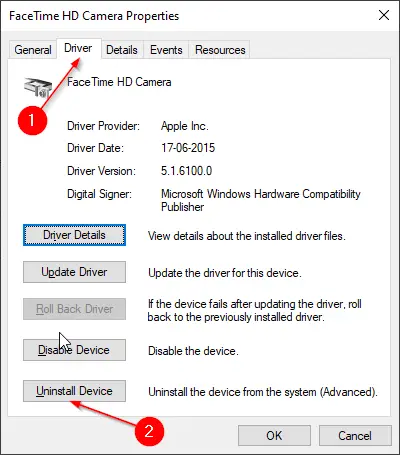Click the Uninstall Device button
This screenshot has height=455, width=400.
pos(74,391)
